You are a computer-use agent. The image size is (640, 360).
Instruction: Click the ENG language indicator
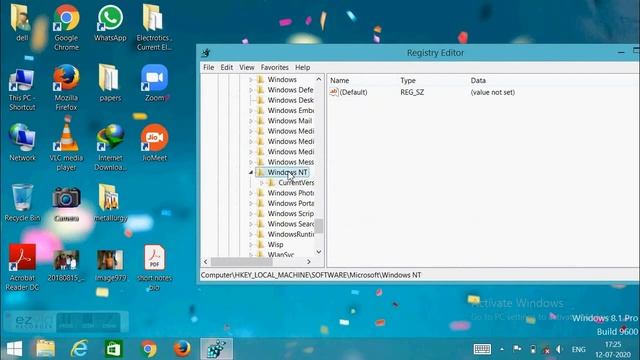(578, 349)
